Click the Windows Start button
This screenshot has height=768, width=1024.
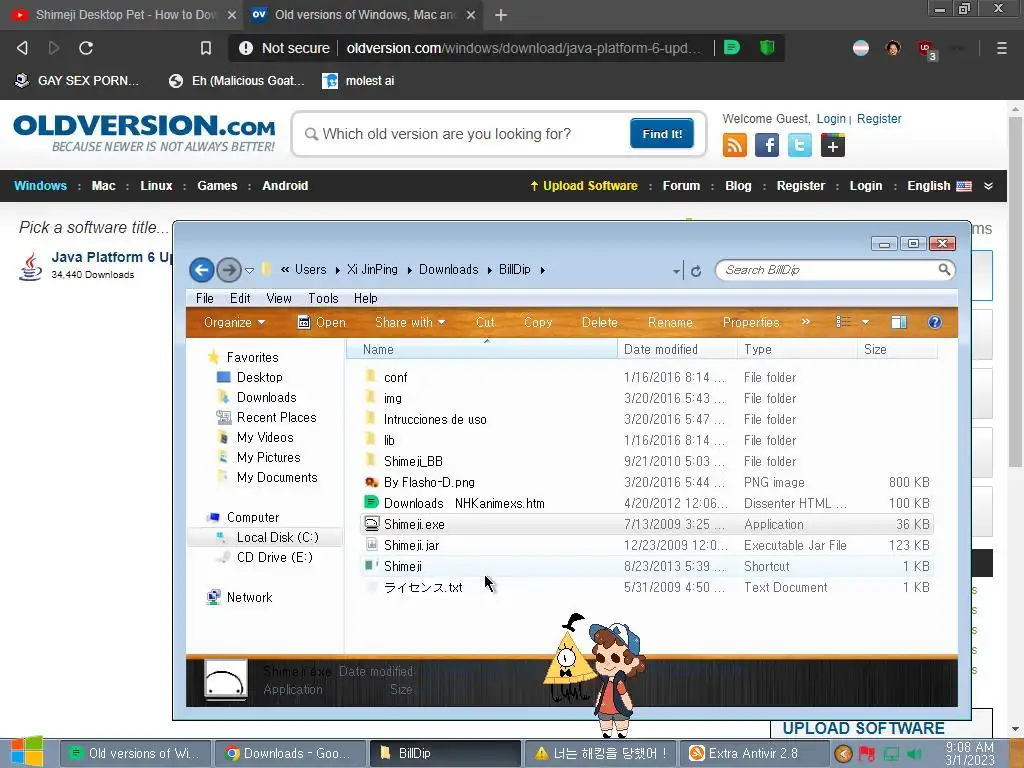pos(27,752)
